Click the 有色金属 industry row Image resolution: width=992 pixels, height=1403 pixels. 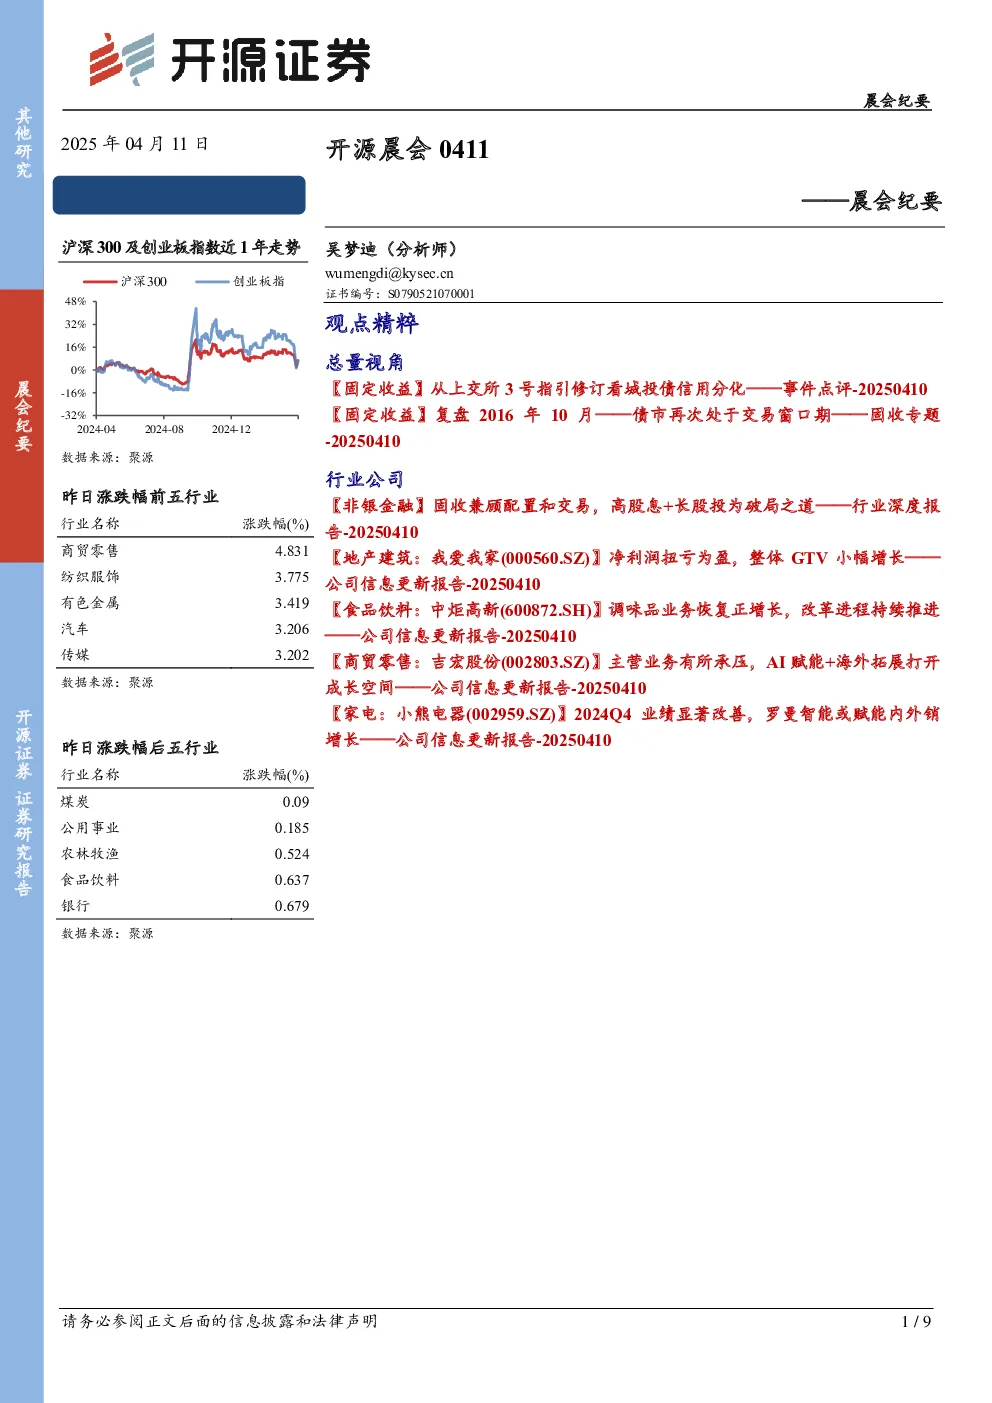click(185, 603)
